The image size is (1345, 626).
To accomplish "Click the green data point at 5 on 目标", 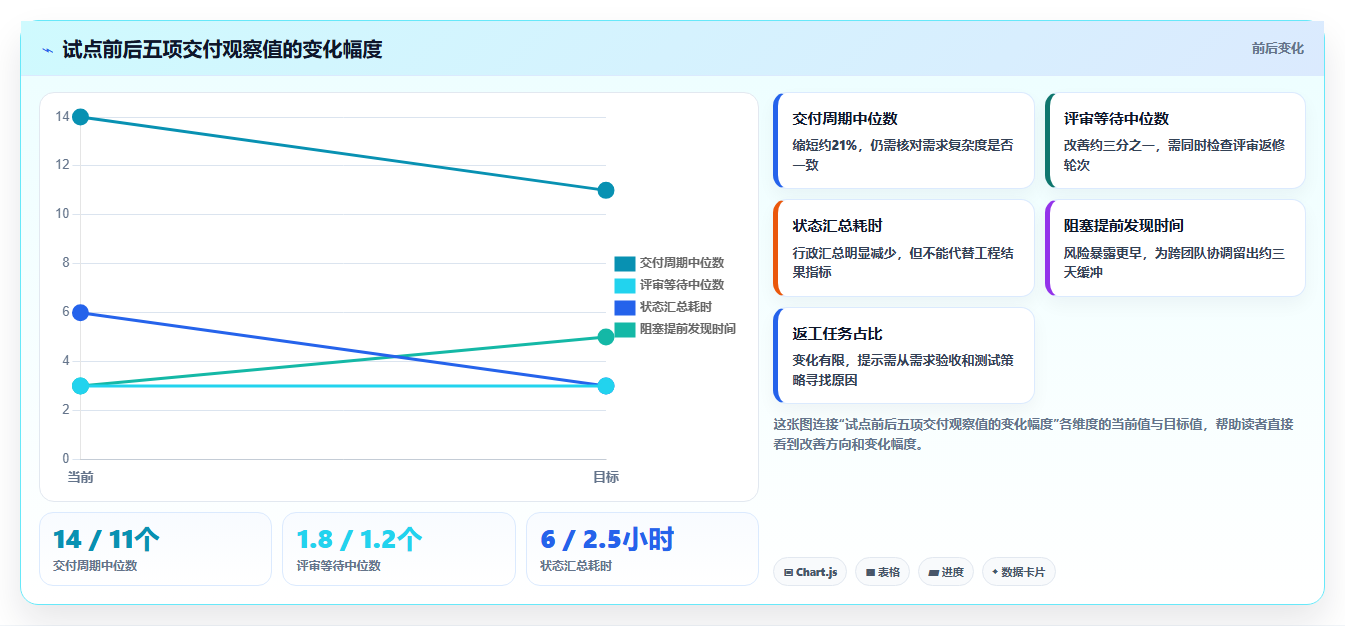I will click(x=605, y=337).
